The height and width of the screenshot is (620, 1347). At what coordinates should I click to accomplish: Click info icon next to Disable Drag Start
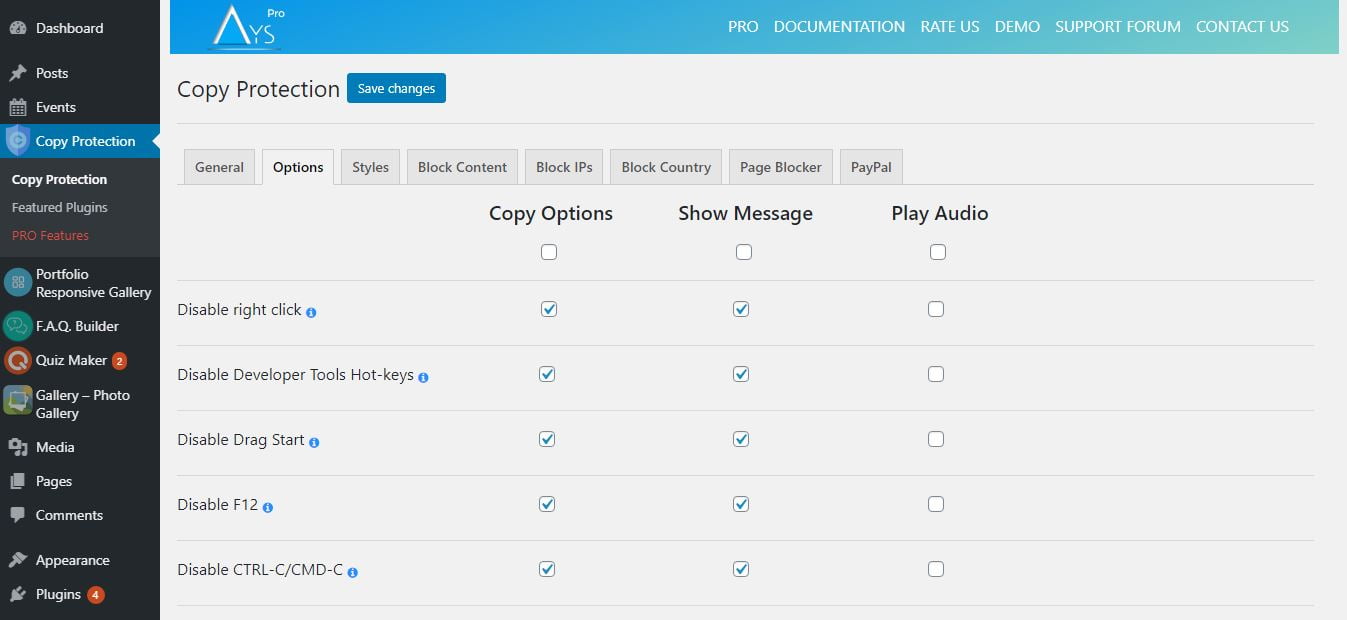(314, 443)
